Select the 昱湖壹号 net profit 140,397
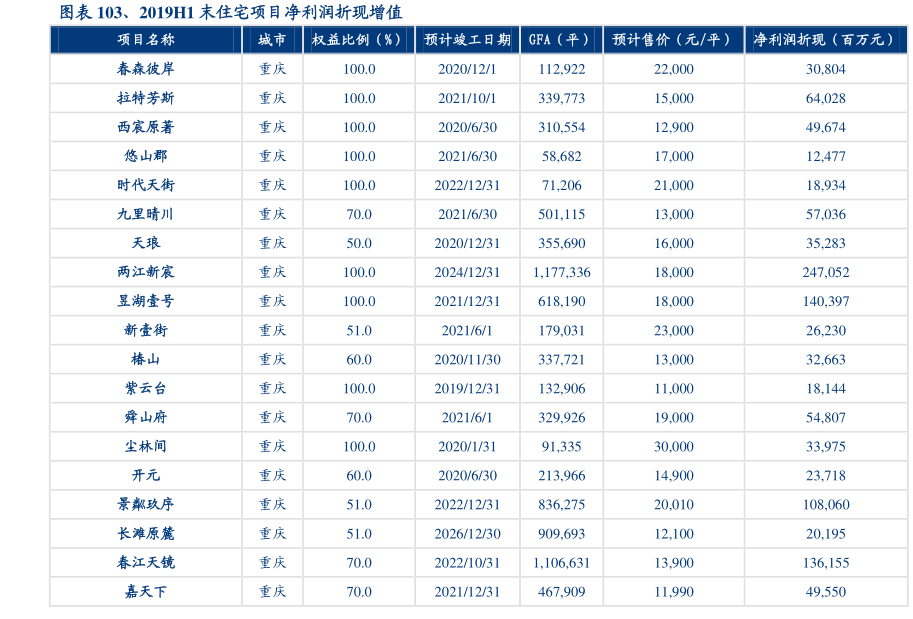Viewport: 913px width, 619px height. click(x=825, y=301)
